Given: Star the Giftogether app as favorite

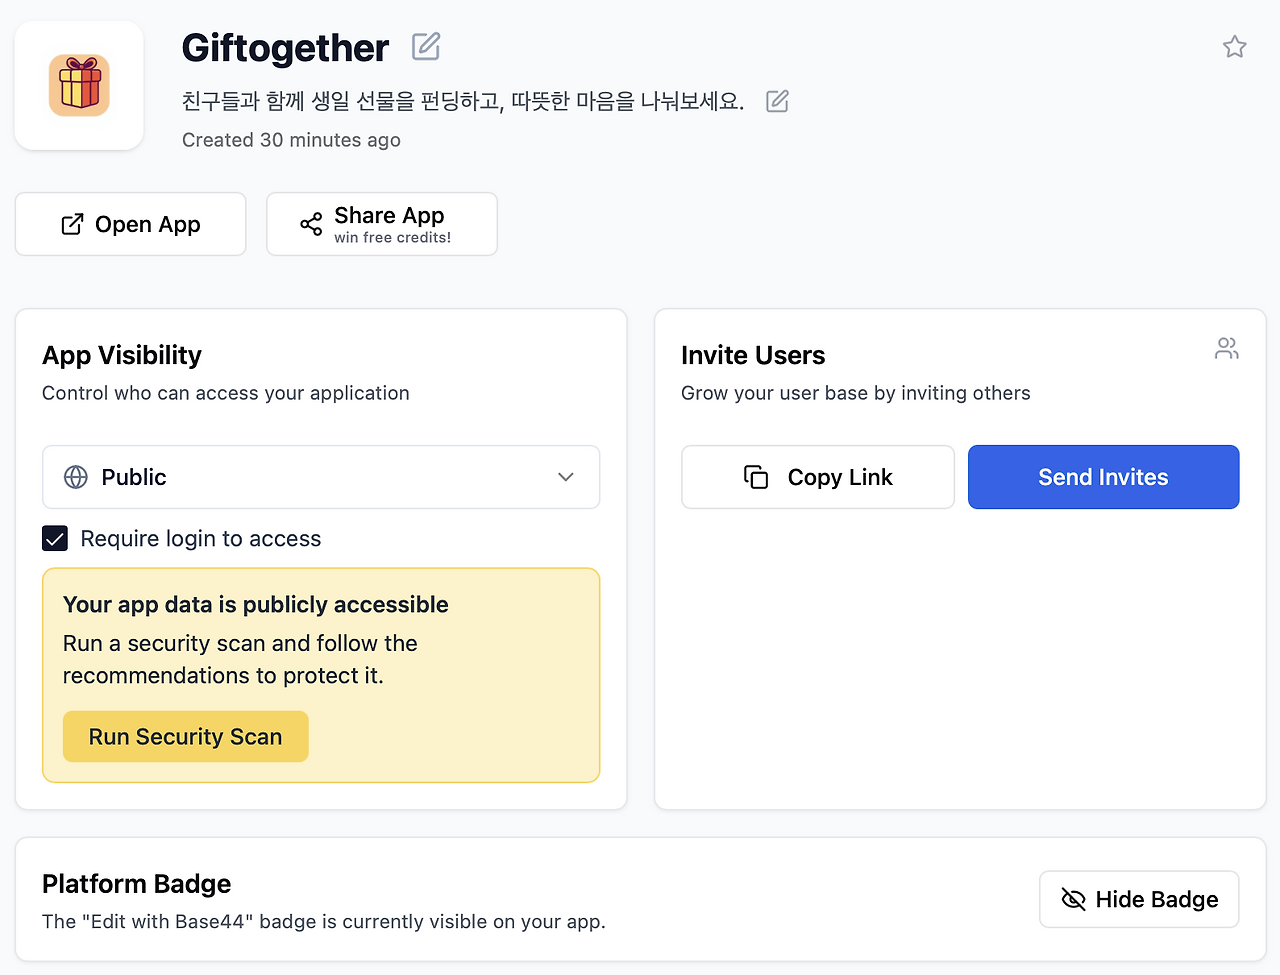Looking at the screenshot, I should (x=1234, y=47).
